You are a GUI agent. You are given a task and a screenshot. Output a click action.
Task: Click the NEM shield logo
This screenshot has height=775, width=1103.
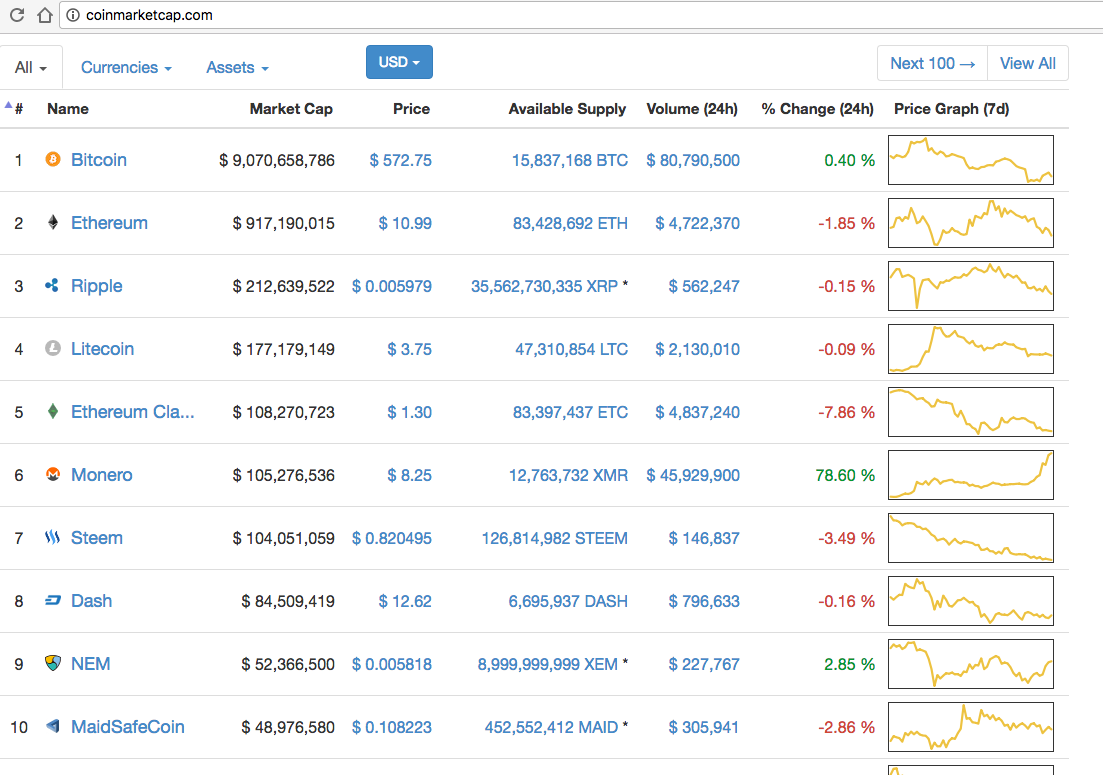[53, 663]
